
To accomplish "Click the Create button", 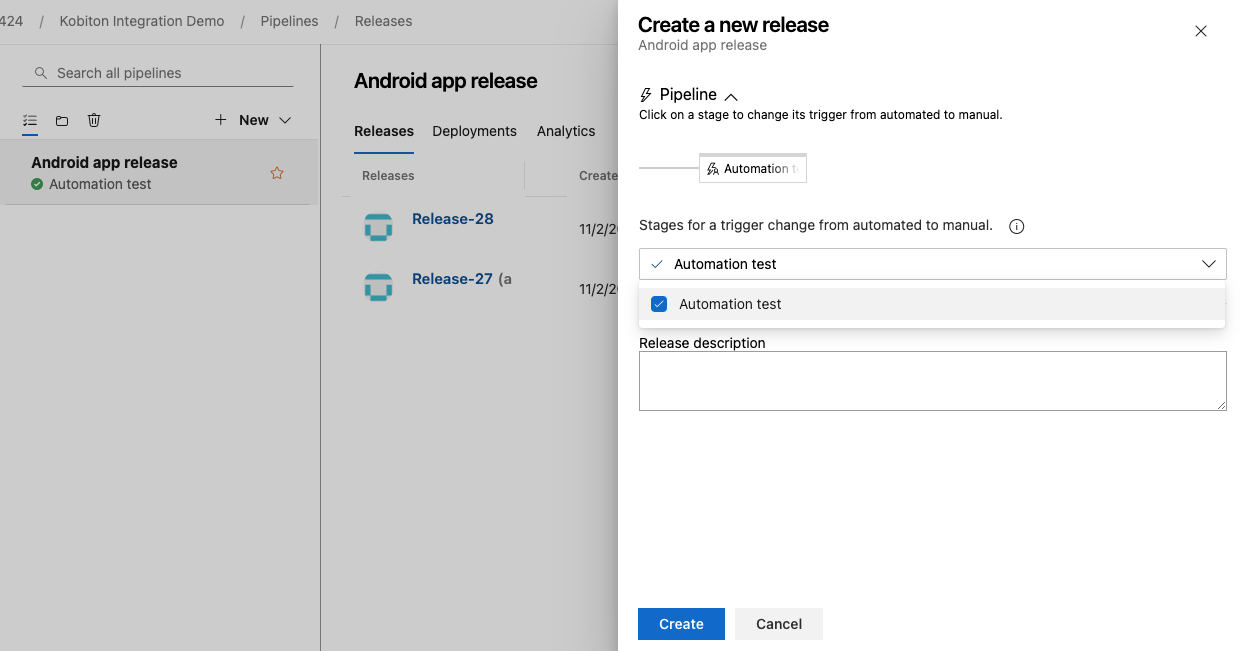I will [x=681, y=624].
